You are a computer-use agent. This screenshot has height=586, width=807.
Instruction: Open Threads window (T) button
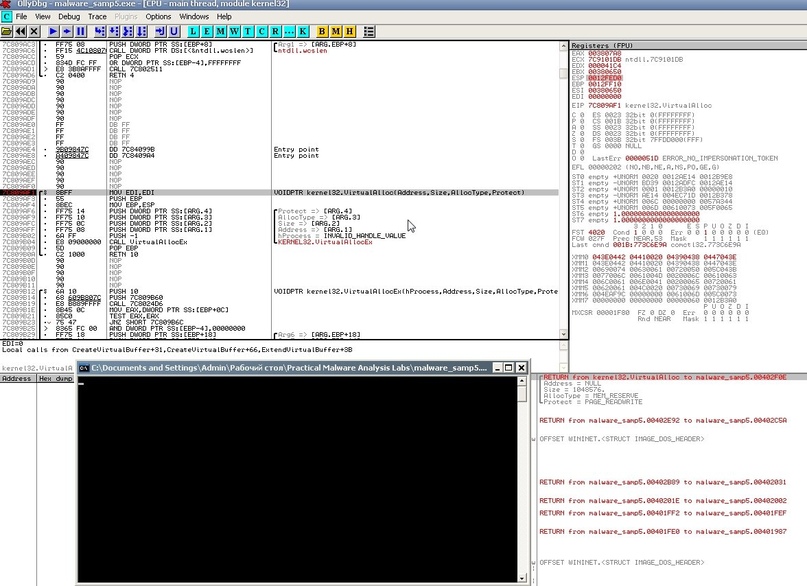coord(248,32)
